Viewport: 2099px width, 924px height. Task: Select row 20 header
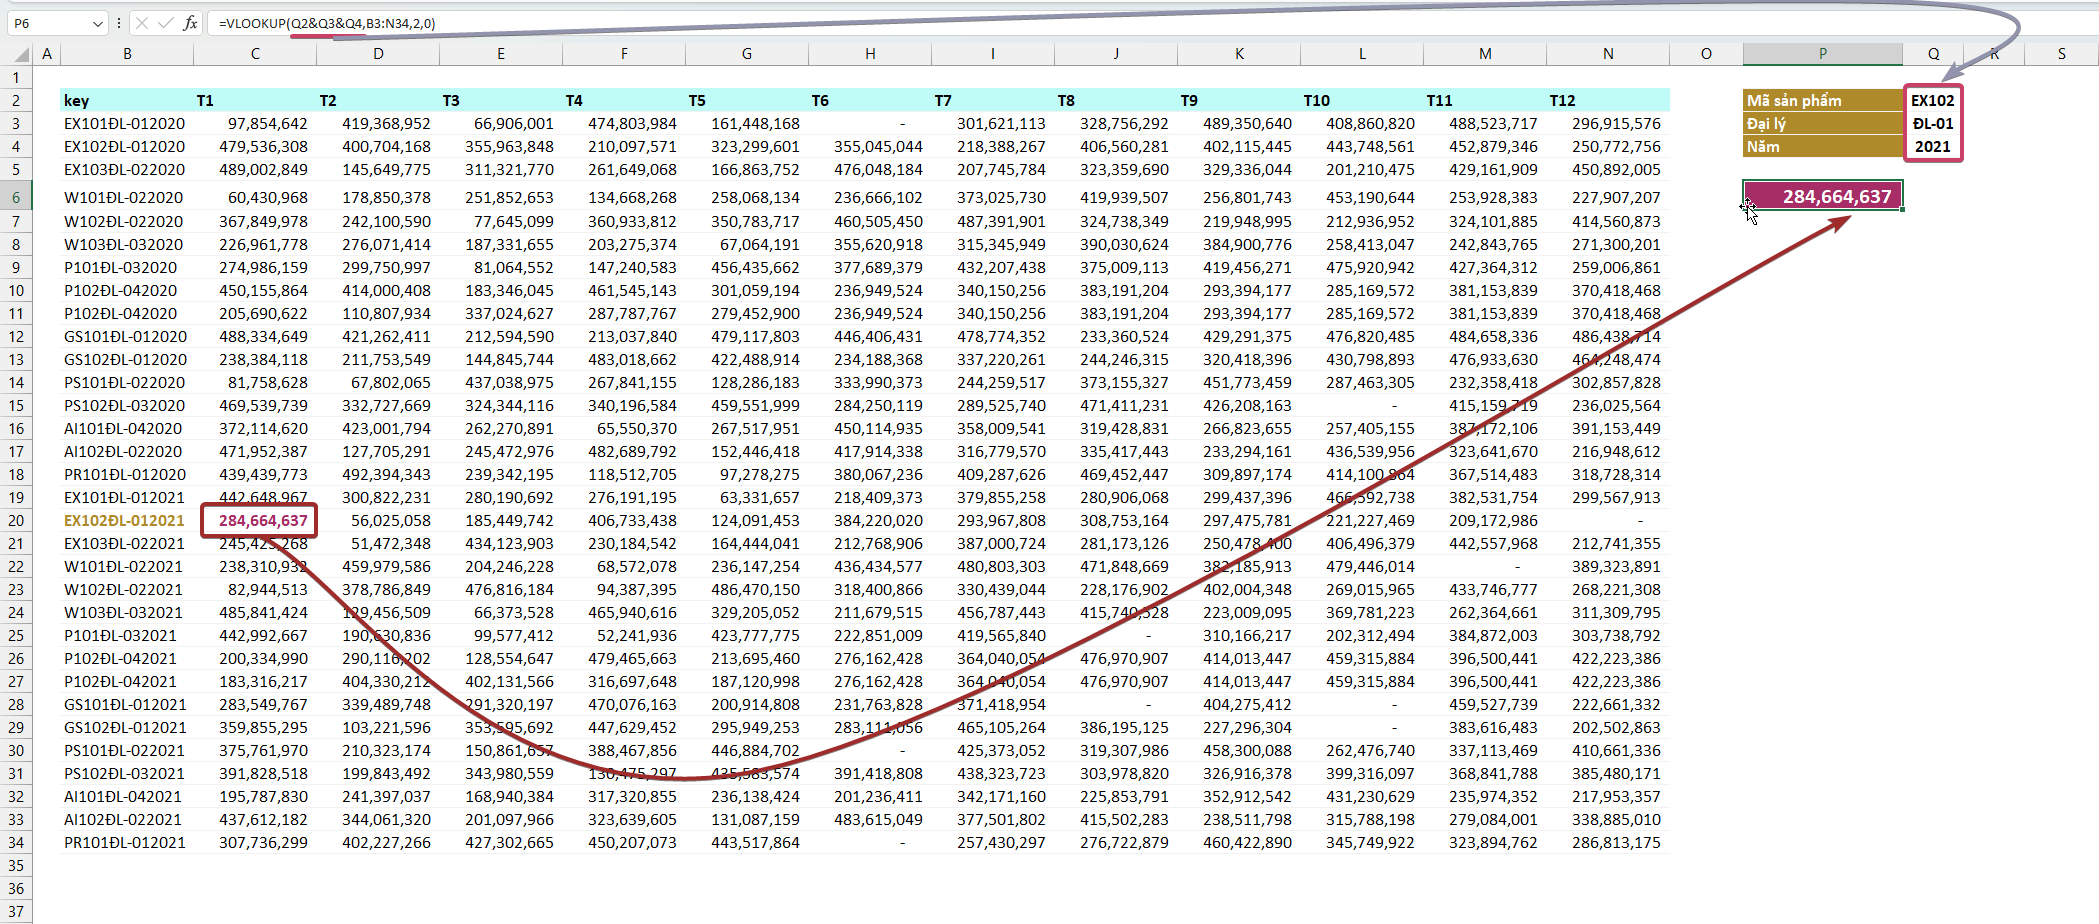point(16,520)
